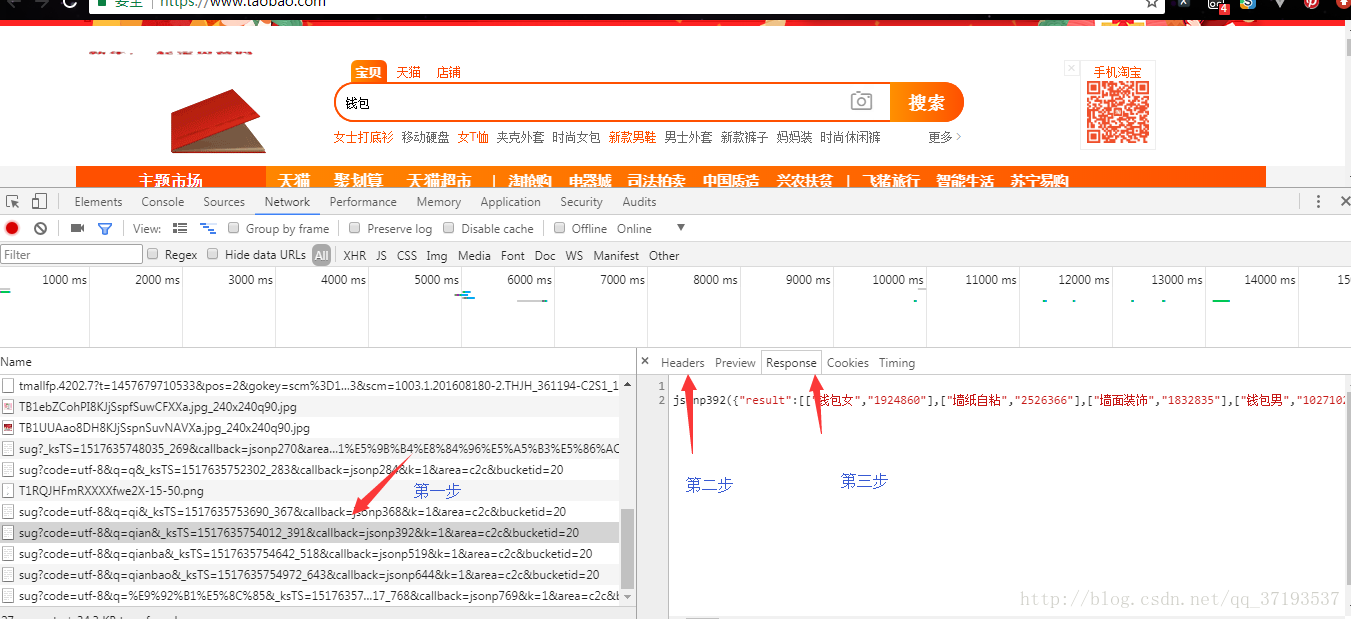Viewport: 1351px width, 619px height.
Task: Click the request list vertical scrollbar
Action: tap(627, 548)
